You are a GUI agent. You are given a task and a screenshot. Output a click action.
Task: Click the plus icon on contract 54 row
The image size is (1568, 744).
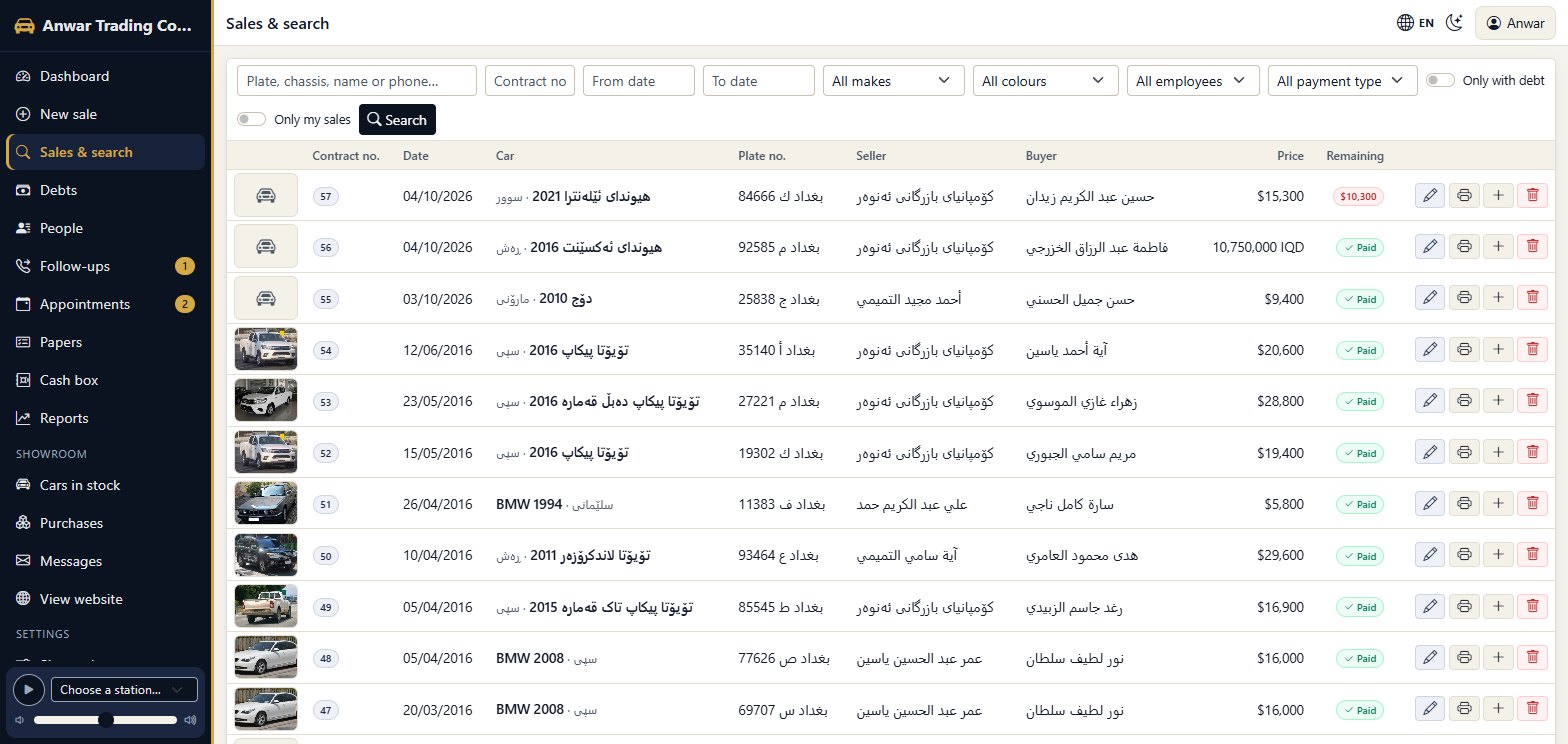1498,349
